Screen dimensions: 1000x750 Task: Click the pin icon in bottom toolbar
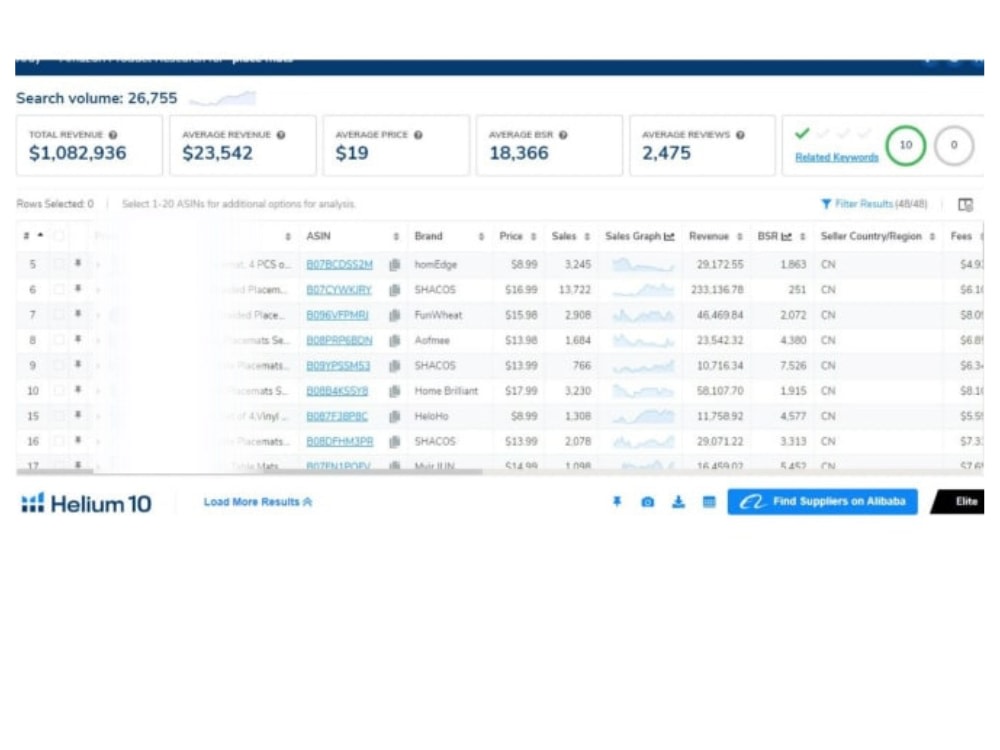click(x=617, y=502)
